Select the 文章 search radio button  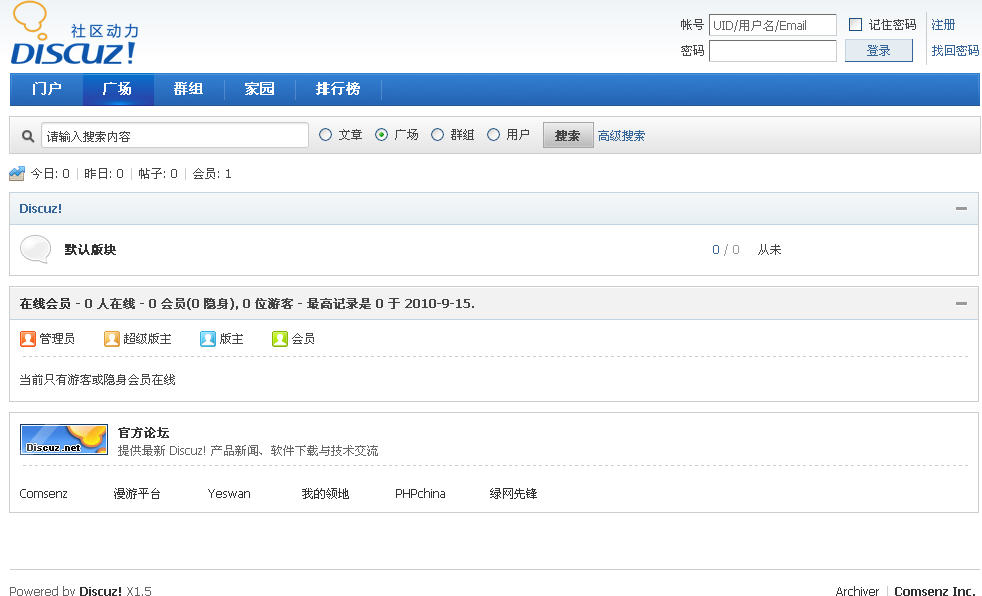pyautogui.click(x=325, y=135)
